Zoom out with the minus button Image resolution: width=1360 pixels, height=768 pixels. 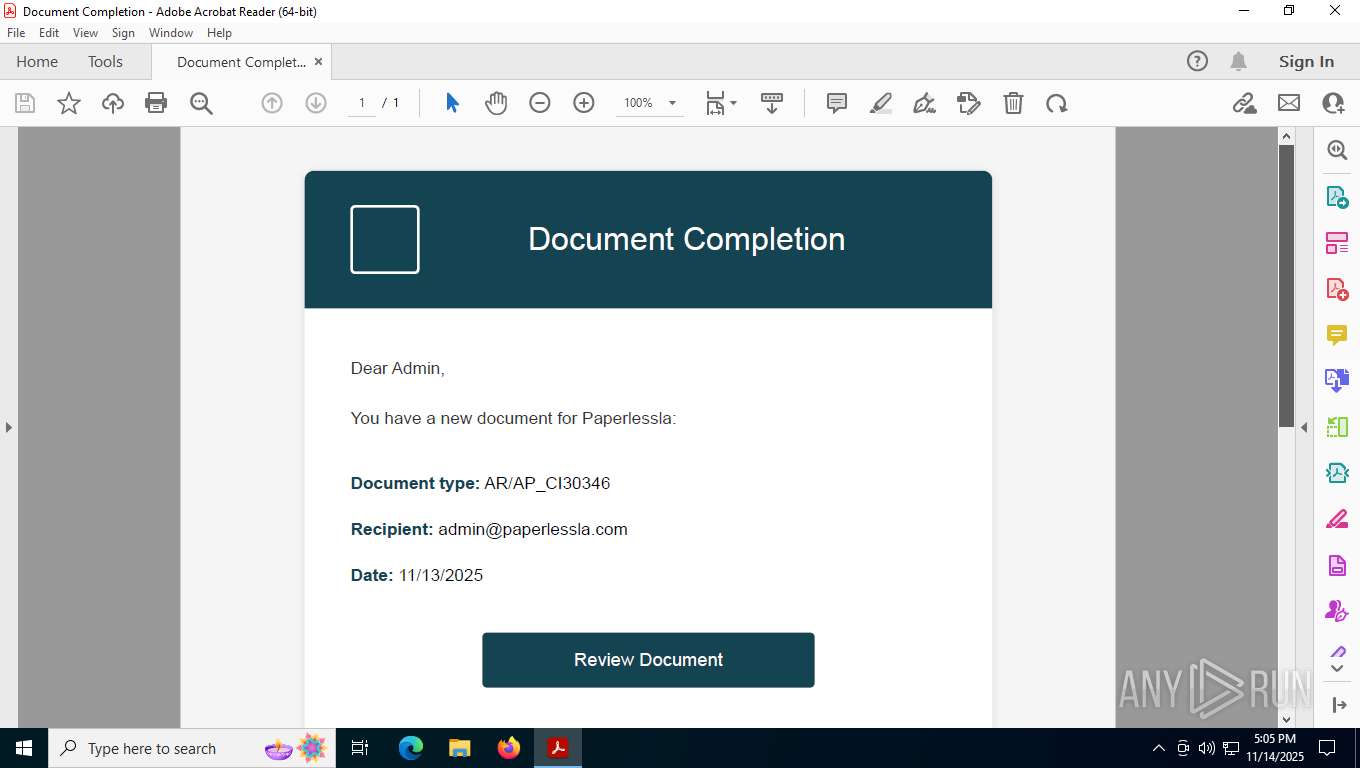point(540,103)
